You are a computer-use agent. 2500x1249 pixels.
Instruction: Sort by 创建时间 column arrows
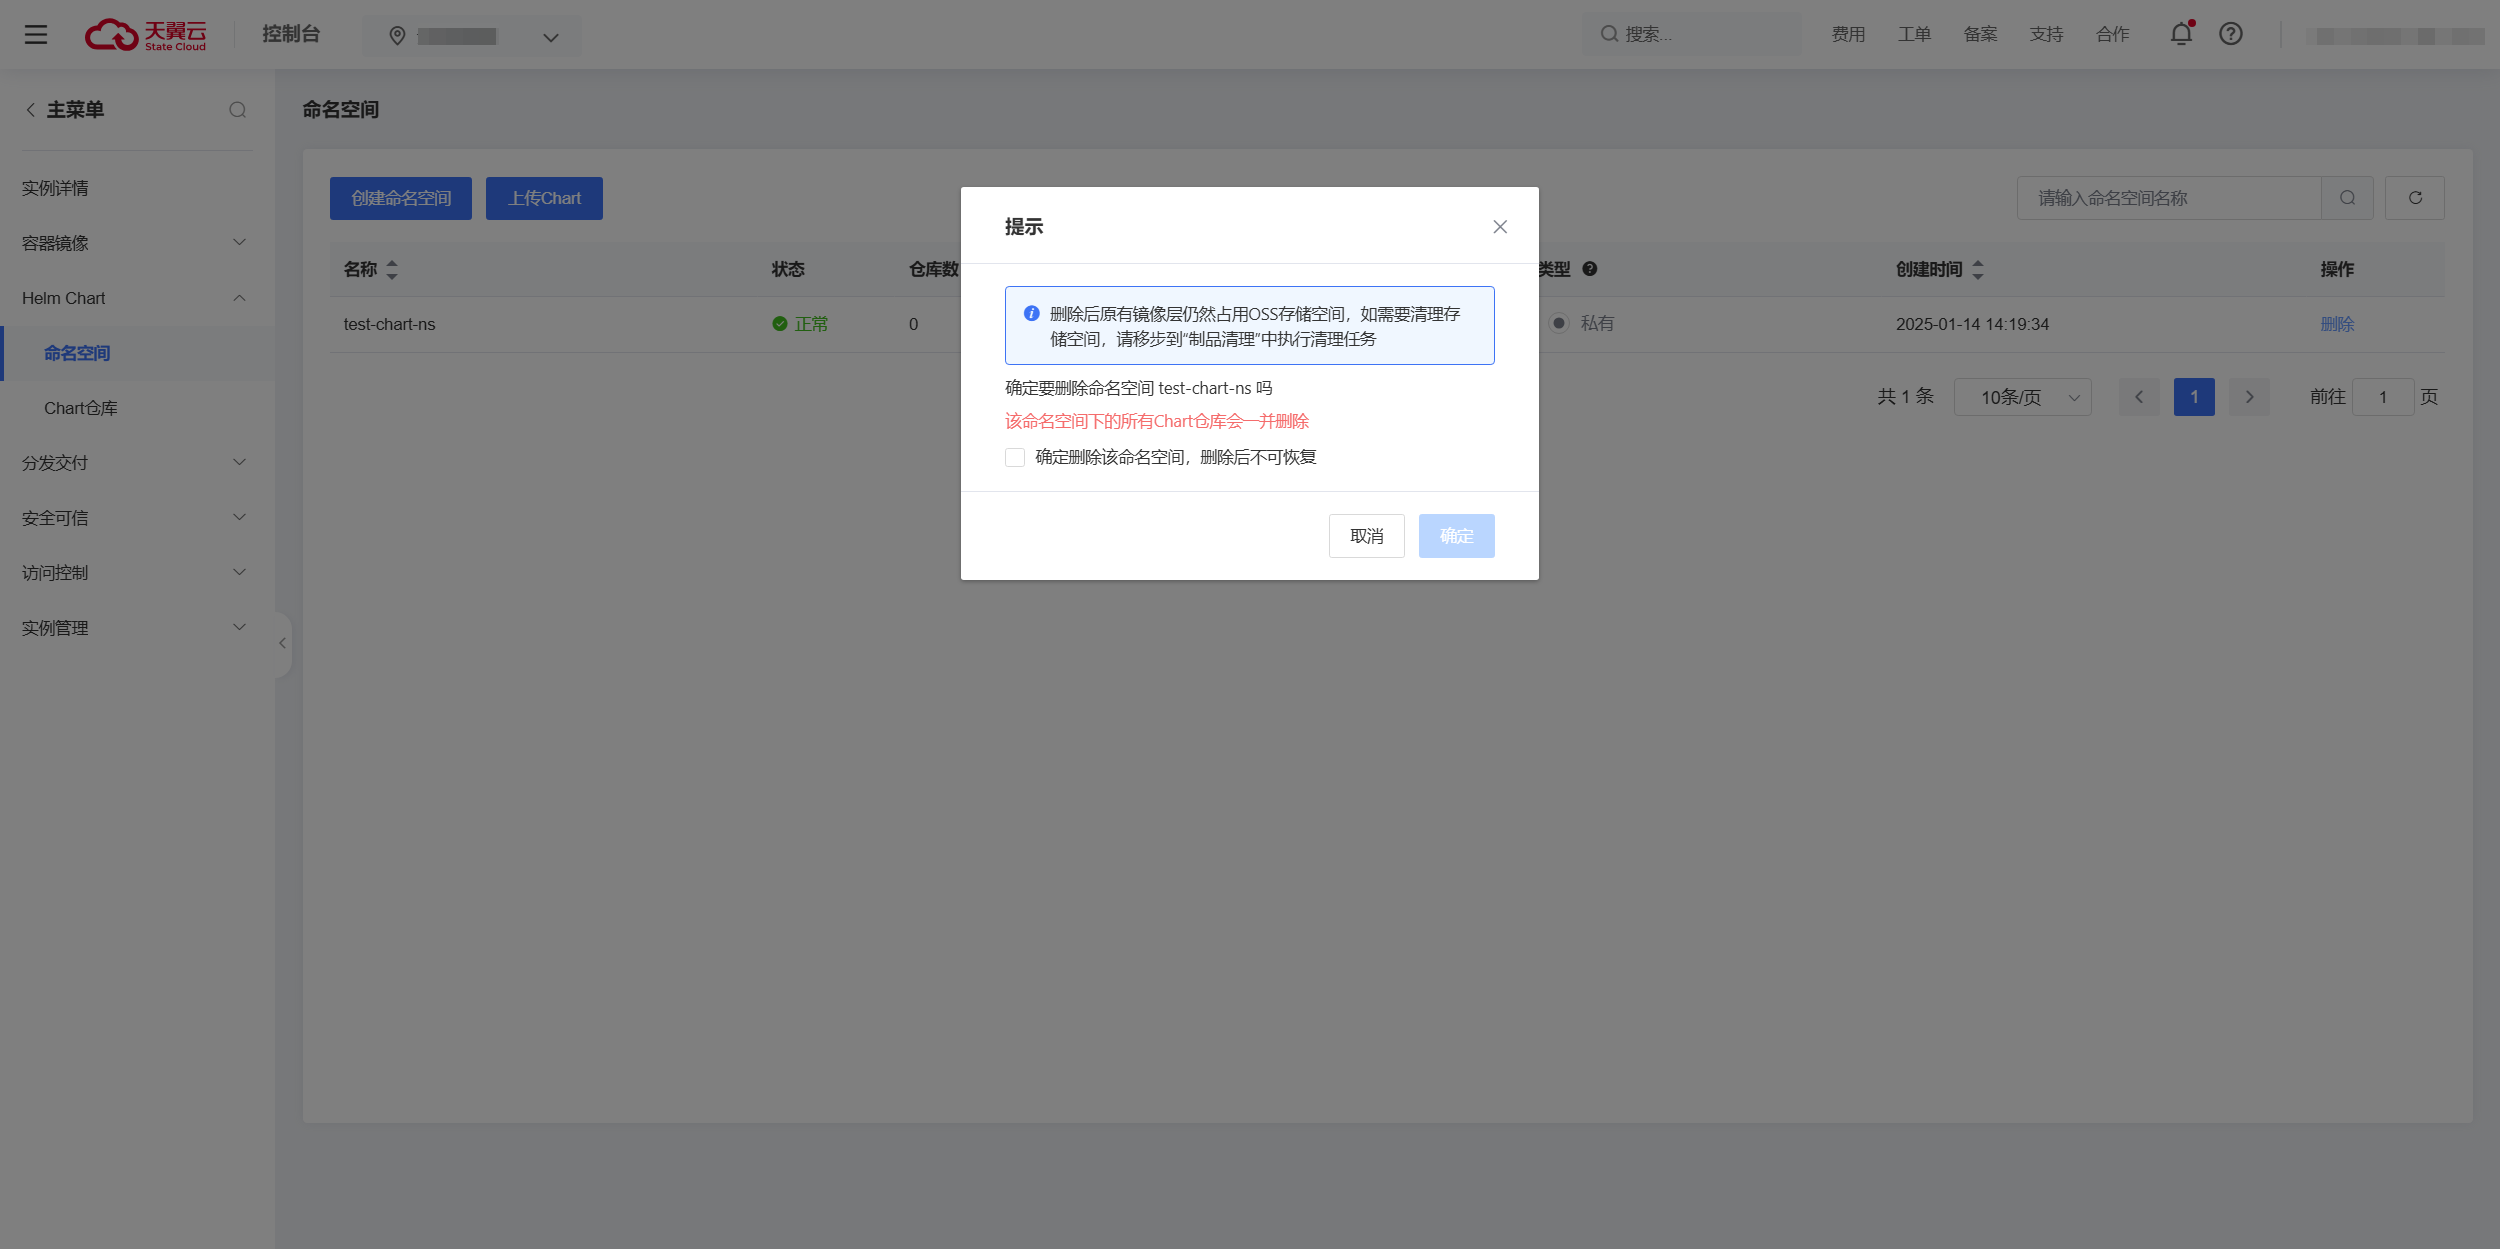pyautogui.click(x=1977, y=269)
